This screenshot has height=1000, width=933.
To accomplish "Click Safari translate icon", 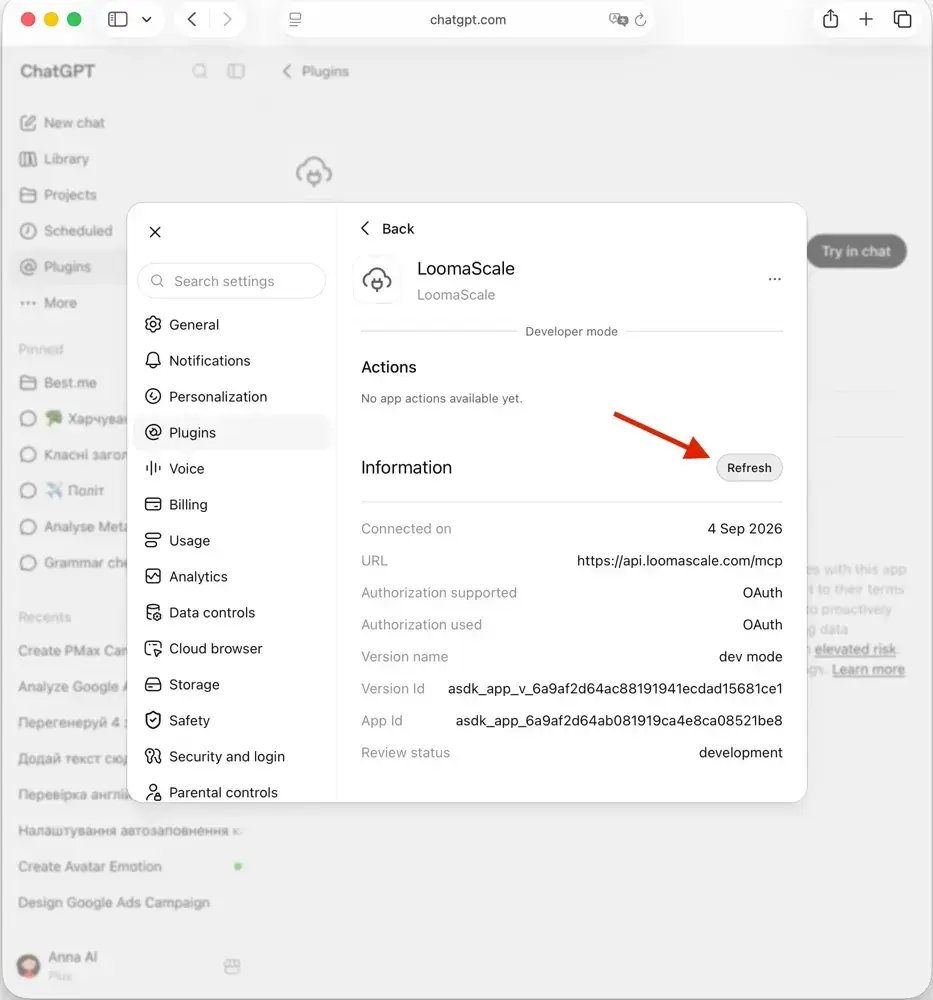I will coord(618,20).
